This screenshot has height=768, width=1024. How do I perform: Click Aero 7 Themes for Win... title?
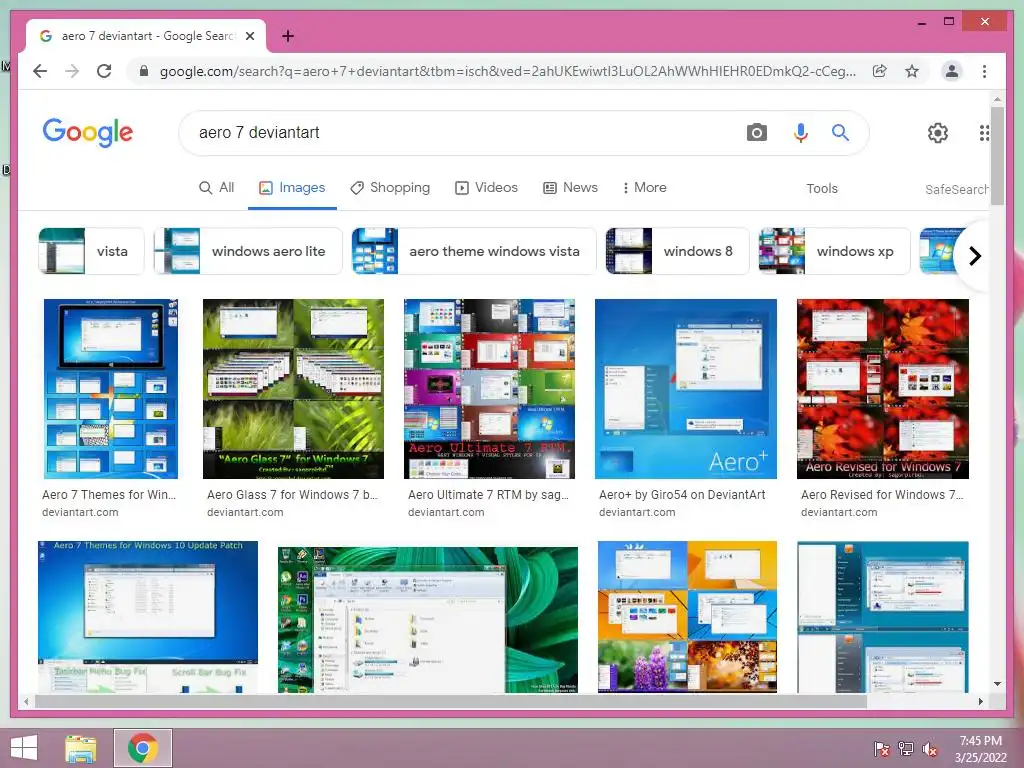(x=109, y=495)
